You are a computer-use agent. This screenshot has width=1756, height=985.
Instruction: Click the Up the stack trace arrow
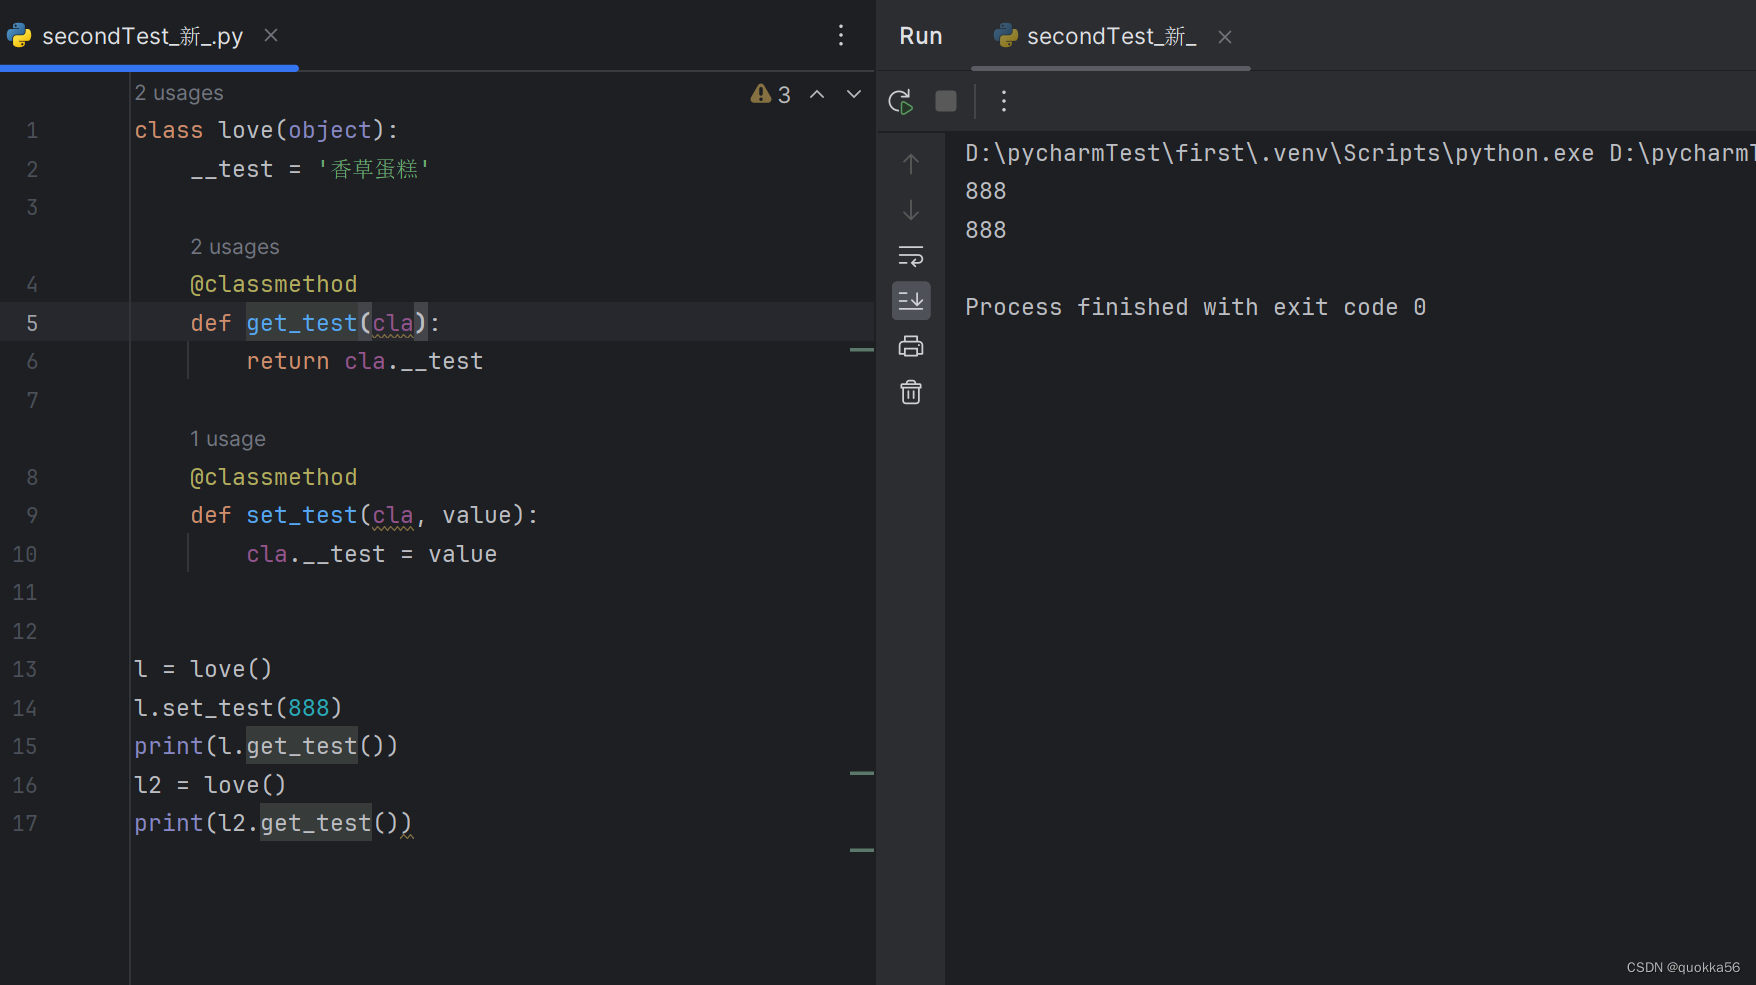coord(911,163)
